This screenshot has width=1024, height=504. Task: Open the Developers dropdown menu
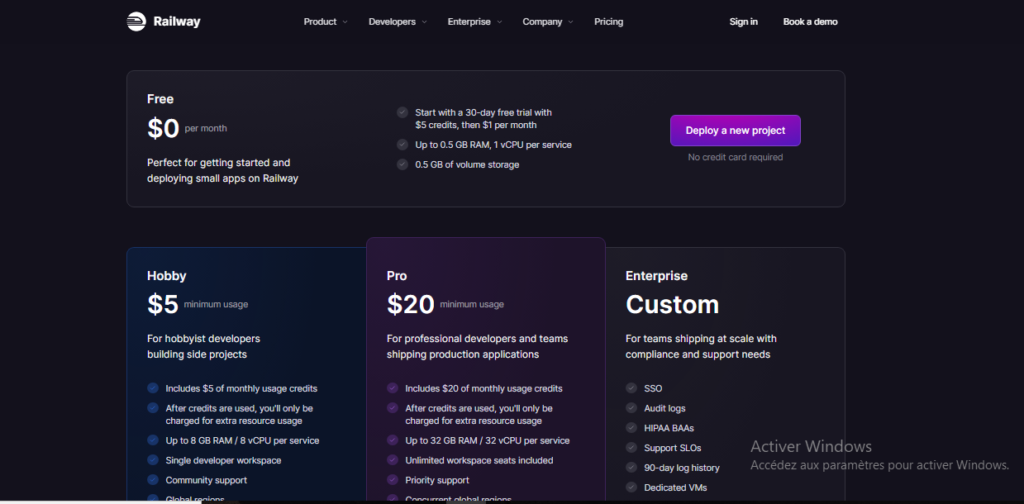point(397,22)
